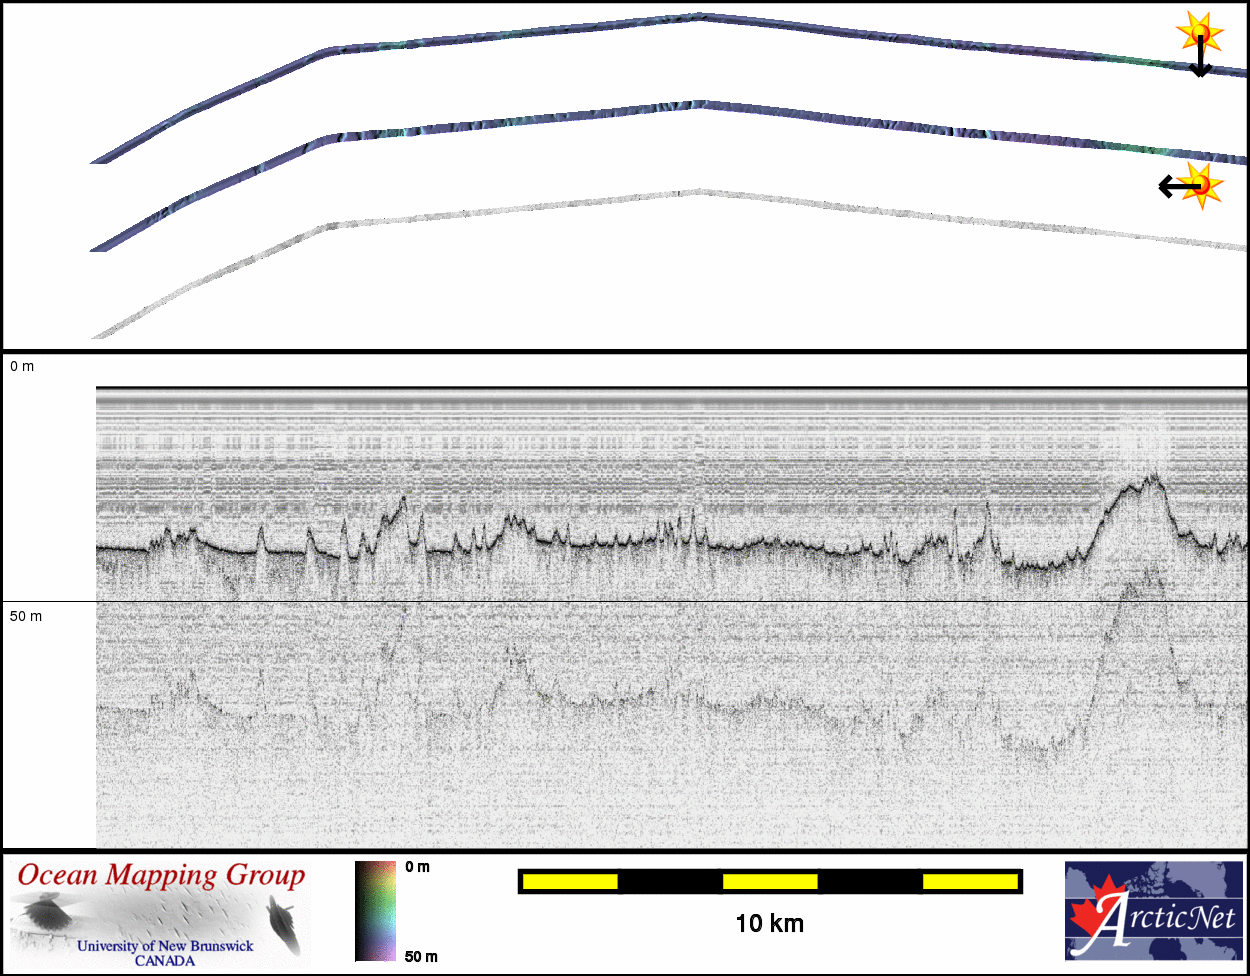Click the 0 m depth label on profile
The height and width of the screenshot is (976, 1250).
(22, 367)
